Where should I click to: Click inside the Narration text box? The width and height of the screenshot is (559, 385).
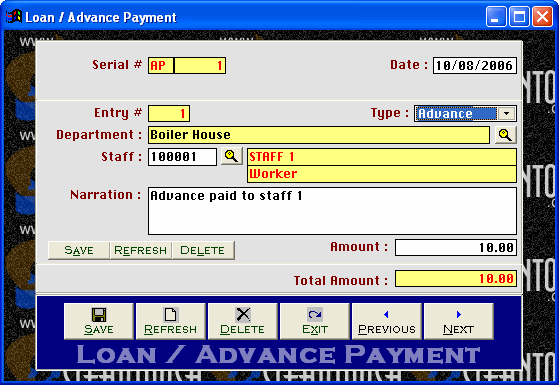[x=332, y=211]
